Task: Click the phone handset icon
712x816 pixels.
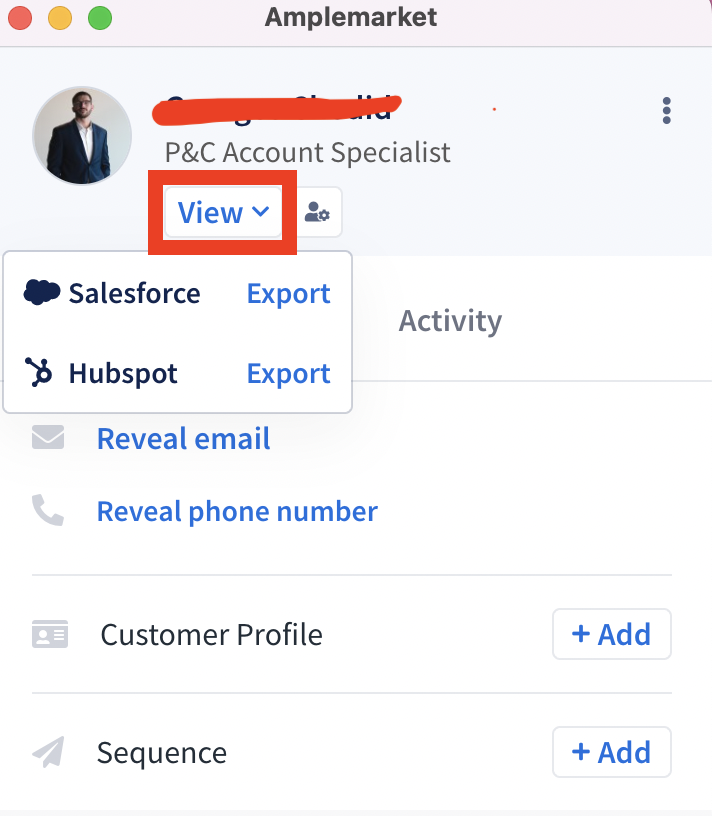Action: click(48, 510)
